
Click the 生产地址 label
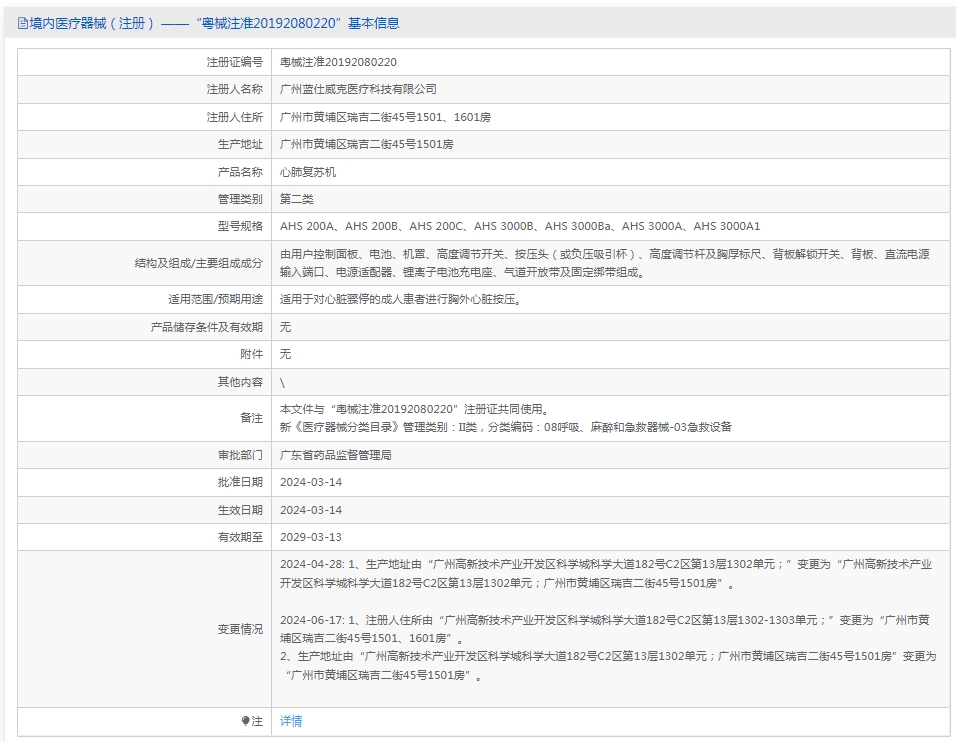(240, 144)
